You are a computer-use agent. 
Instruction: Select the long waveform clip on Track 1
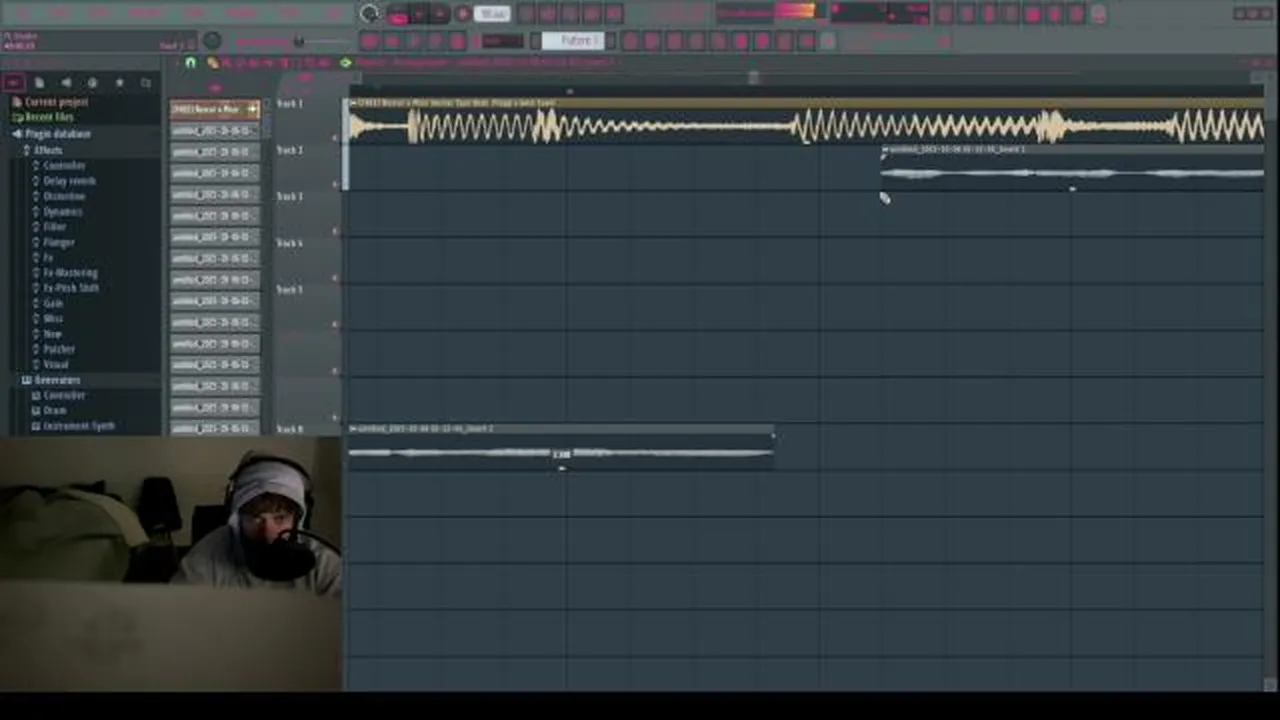(x=806, y=122)
